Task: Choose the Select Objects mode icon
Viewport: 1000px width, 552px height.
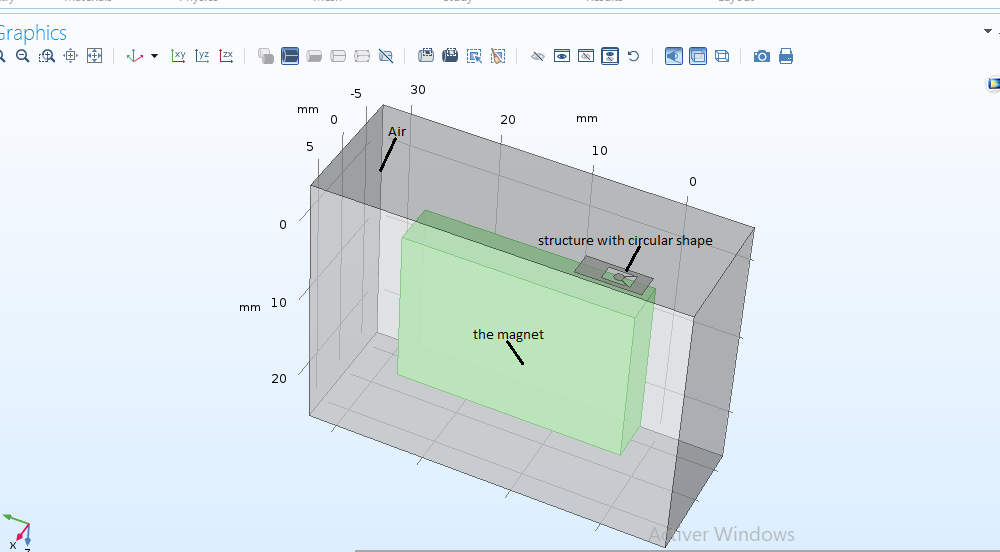Action: tap(266, 56)
